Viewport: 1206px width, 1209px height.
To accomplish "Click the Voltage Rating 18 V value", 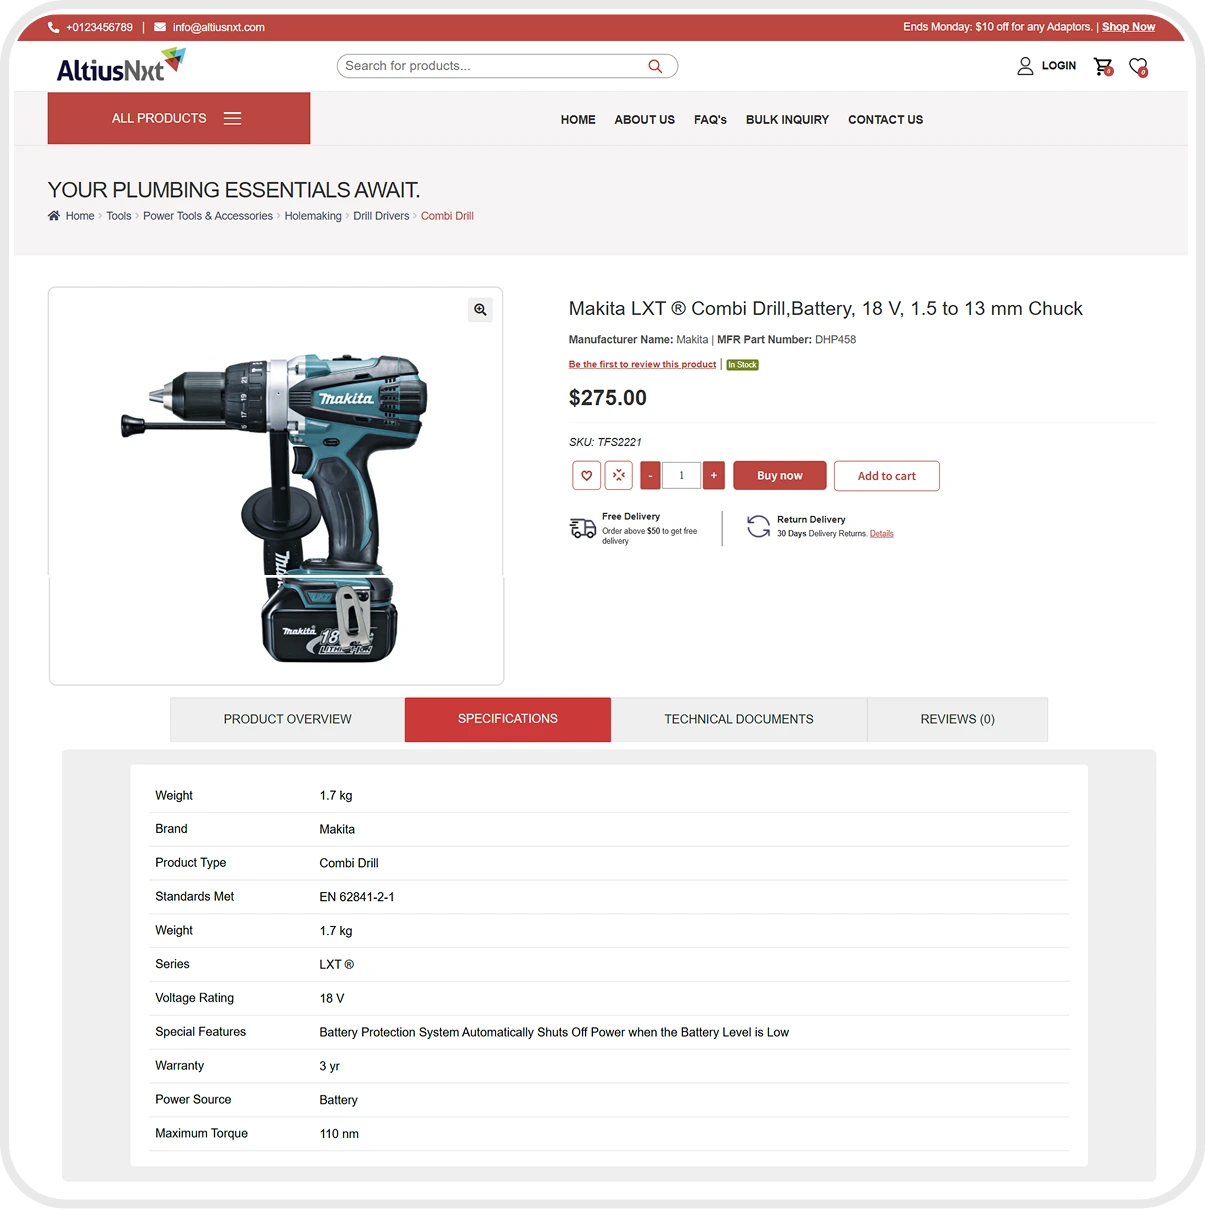I will (x=332, y=998).
